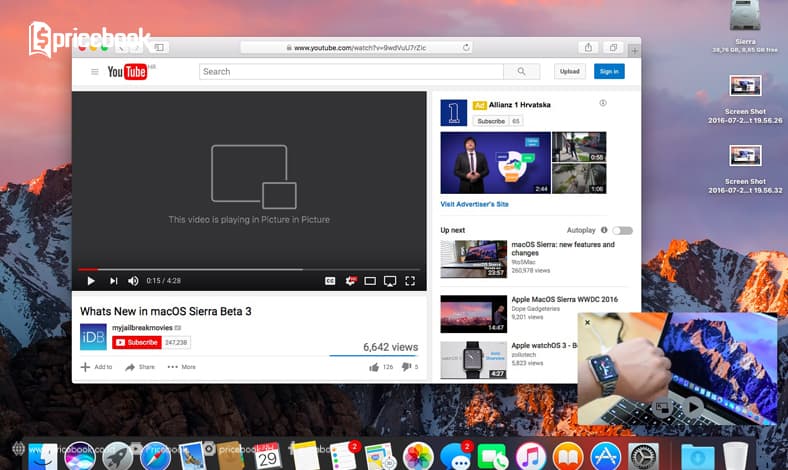Click the Apple watchOS 3 video thumbnail

click(473, 360)
